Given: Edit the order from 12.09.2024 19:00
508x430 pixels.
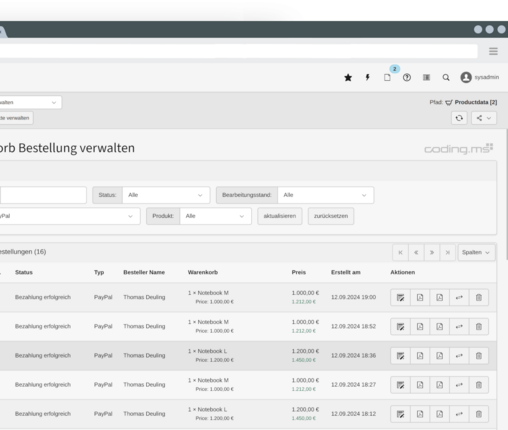Looking at the screenshot, I should pyautogui.click(x=400, y=297).
